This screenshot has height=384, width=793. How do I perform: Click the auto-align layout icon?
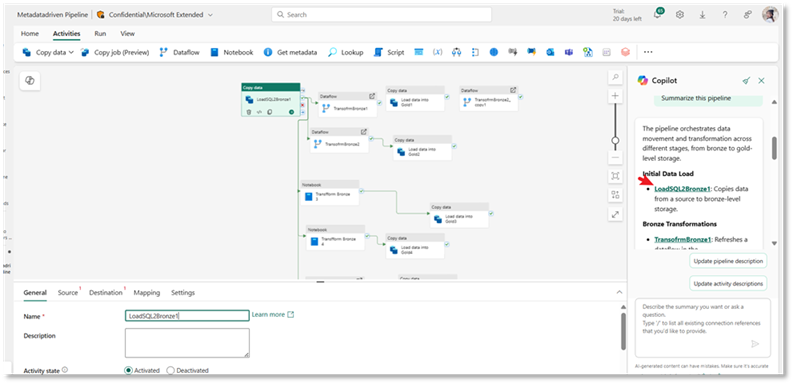(615, 195)
